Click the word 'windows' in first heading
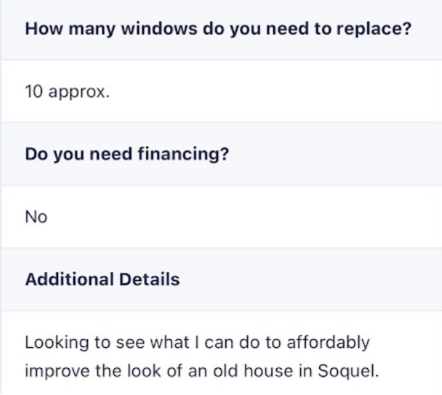Viewport: 442px width, 395px height. pos(159,29)
